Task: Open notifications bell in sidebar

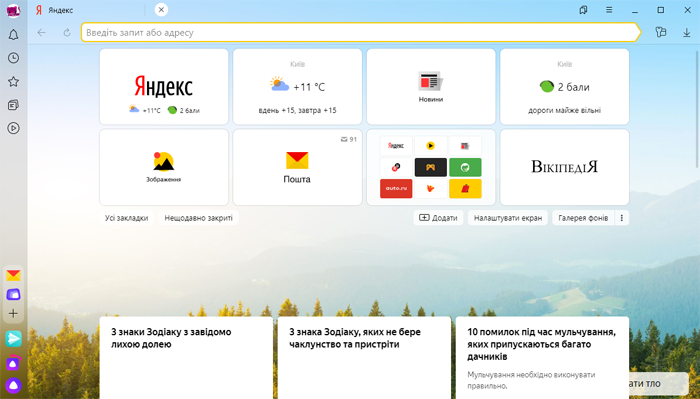Action: pos(13,35)
